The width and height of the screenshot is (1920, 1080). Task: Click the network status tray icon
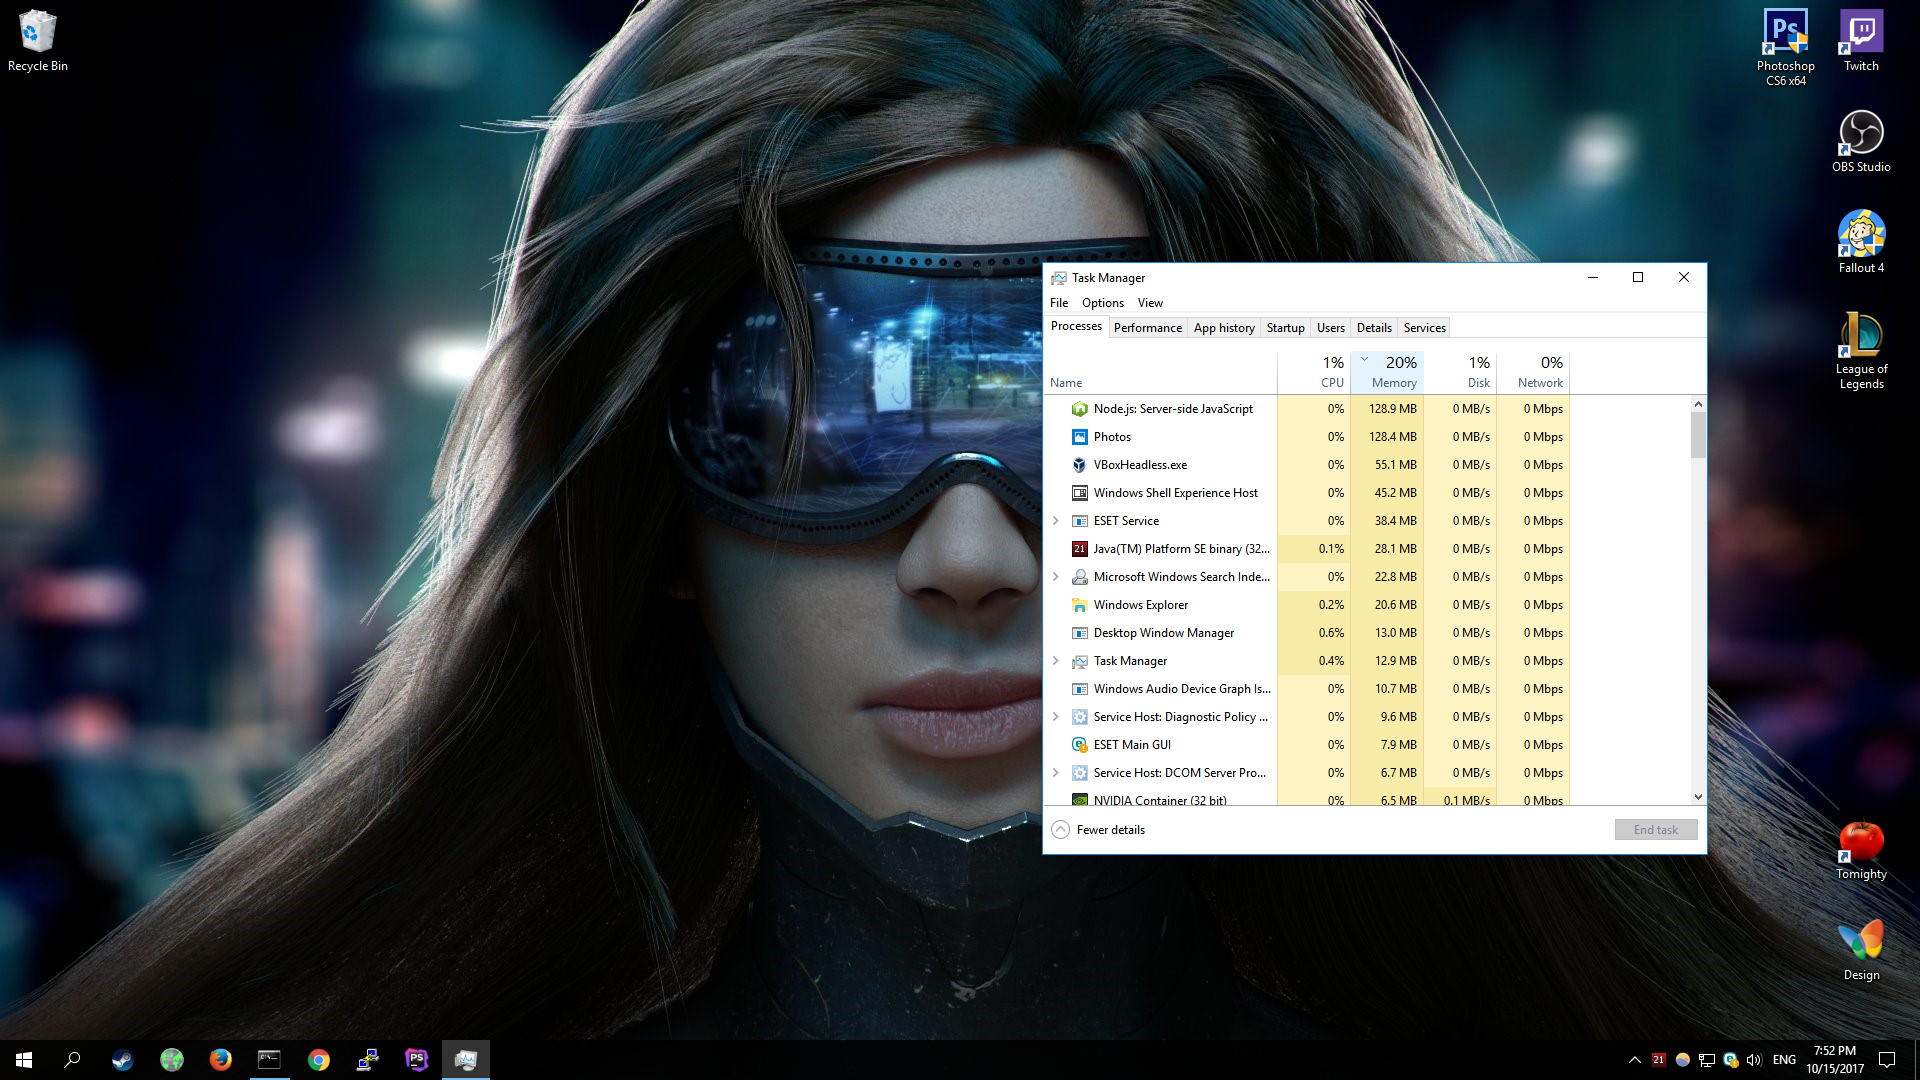[1707, 1060]
